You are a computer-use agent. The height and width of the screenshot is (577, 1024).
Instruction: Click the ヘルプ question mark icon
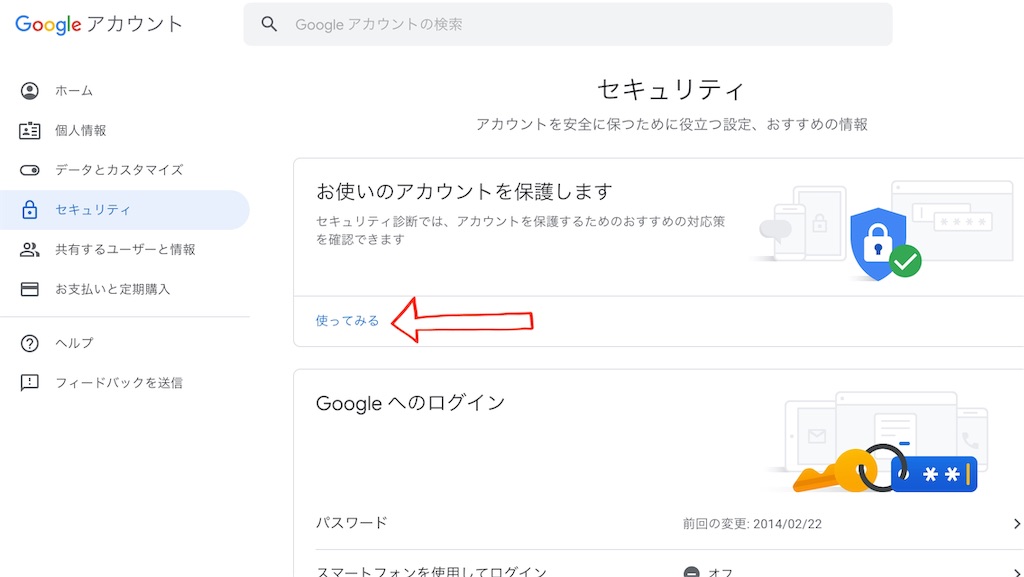tap(29, 343)
